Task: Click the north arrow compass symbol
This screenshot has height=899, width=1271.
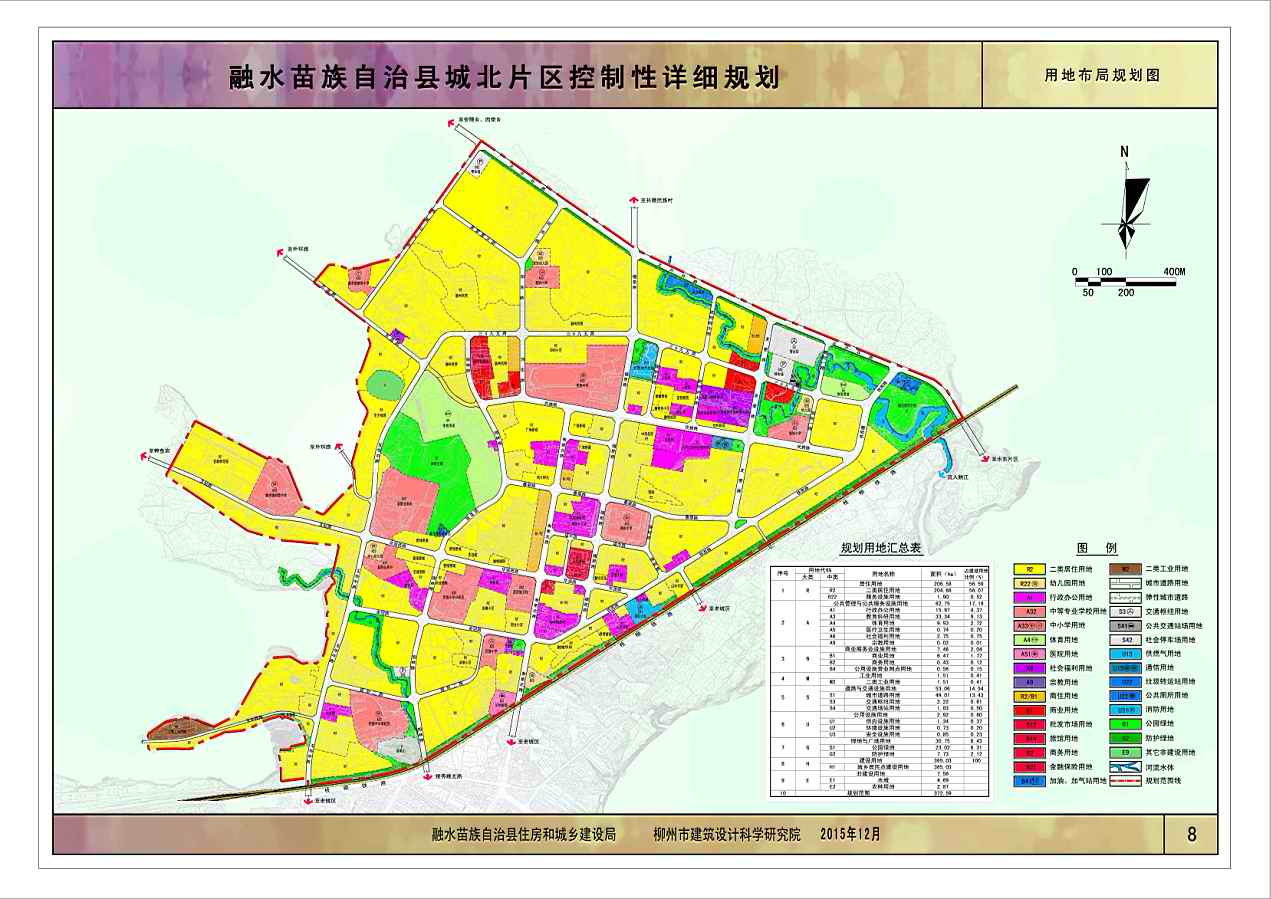Action: click(x=1127, y=202)
